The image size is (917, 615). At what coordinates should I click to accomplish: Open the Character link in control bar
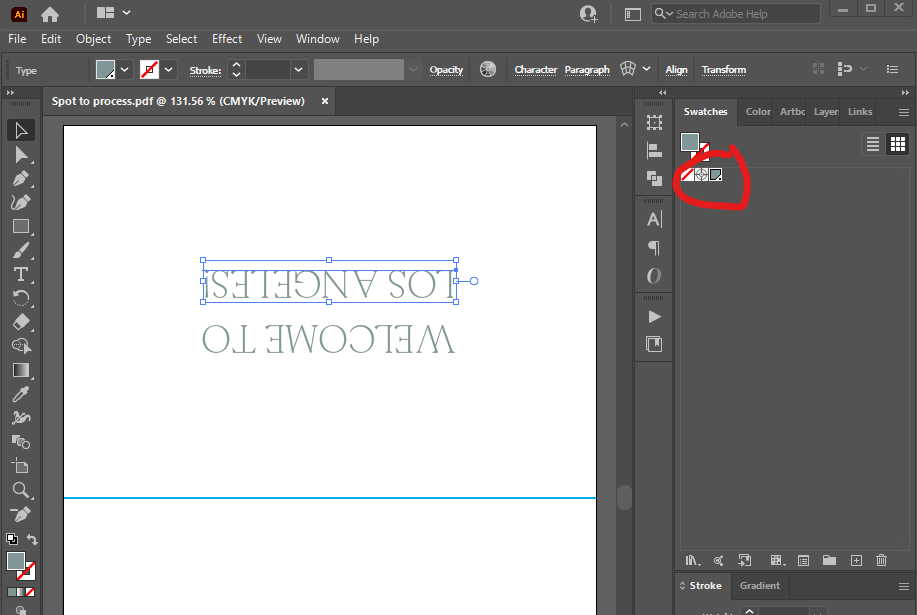536,70
